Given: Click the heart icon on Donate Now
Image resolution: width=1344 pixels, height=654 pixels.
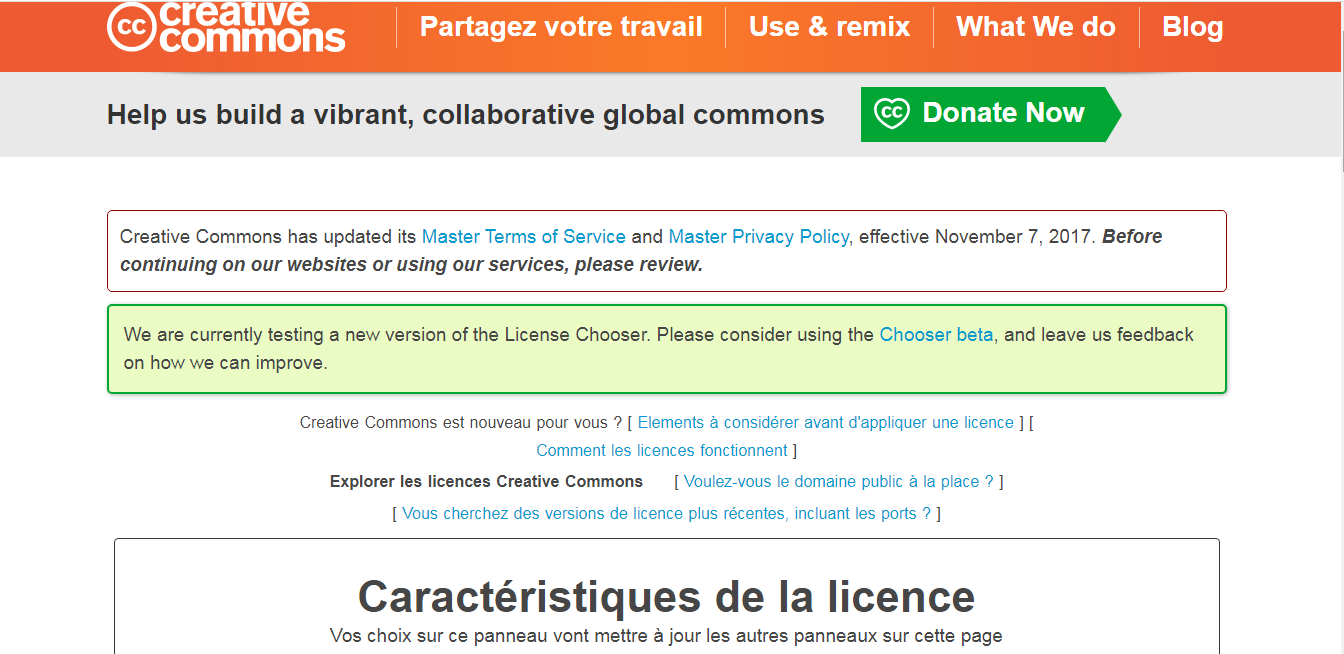Looking at the screenshot, I should 891,113.
